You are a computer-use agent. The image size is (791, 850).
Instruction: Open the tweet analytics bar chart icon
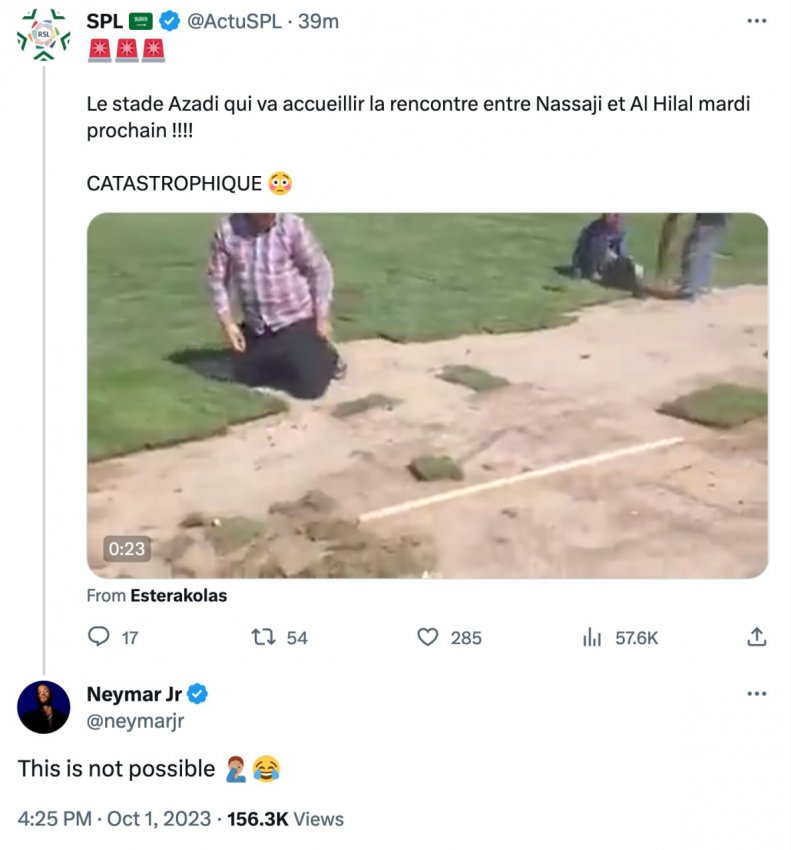(592, 637)
